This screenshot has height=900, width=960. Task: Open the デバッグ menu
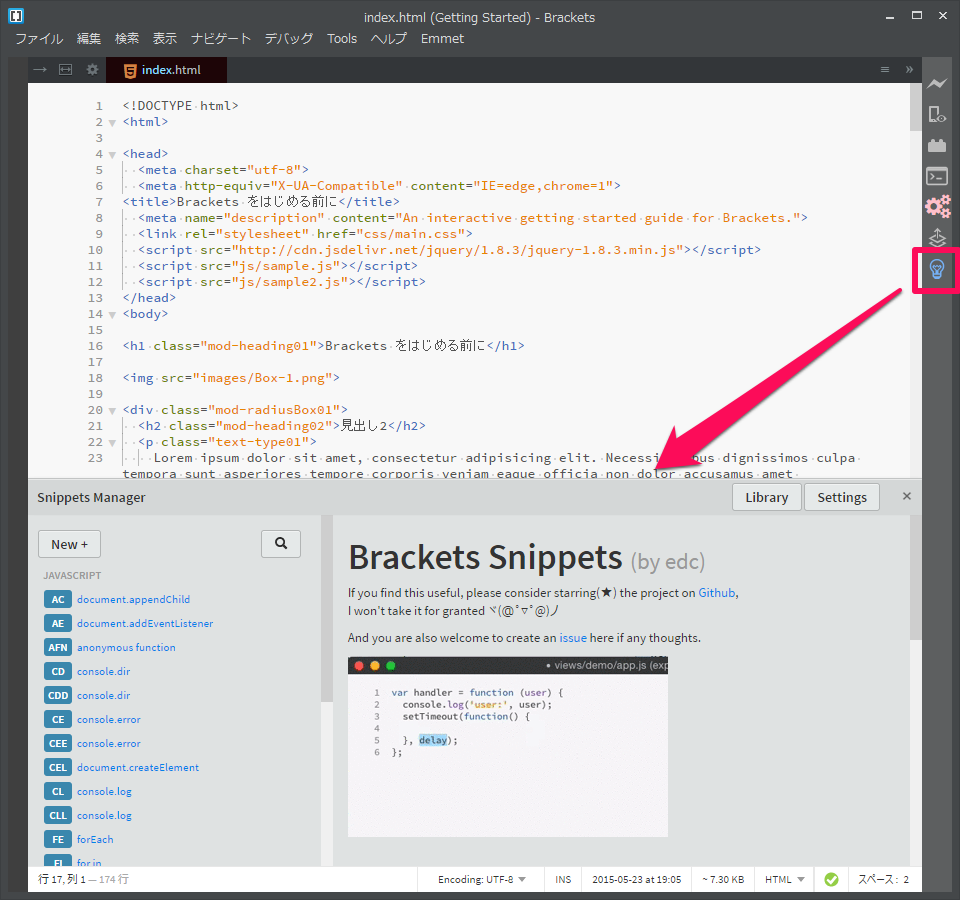point(289,39)
